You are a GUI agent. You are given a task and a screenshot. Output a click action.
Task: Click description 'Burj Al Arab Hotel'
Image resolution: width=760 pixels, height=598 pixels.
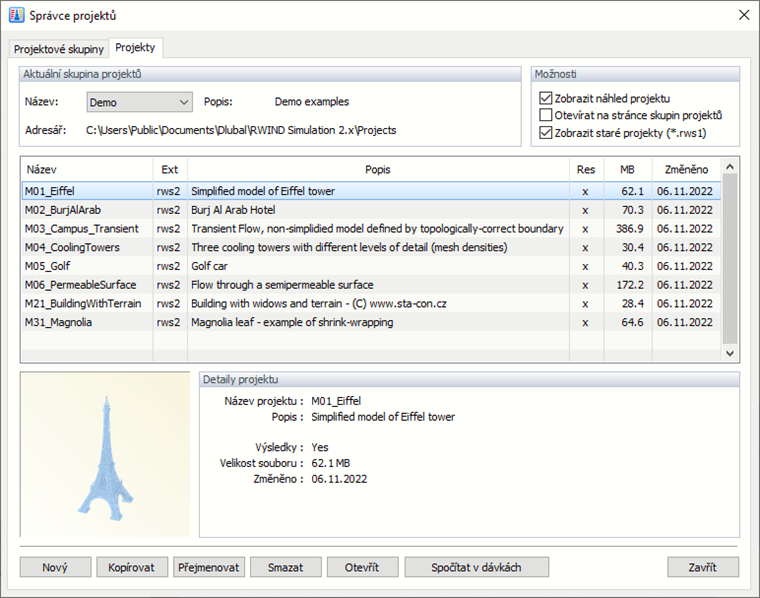click(x=233, y=210)
